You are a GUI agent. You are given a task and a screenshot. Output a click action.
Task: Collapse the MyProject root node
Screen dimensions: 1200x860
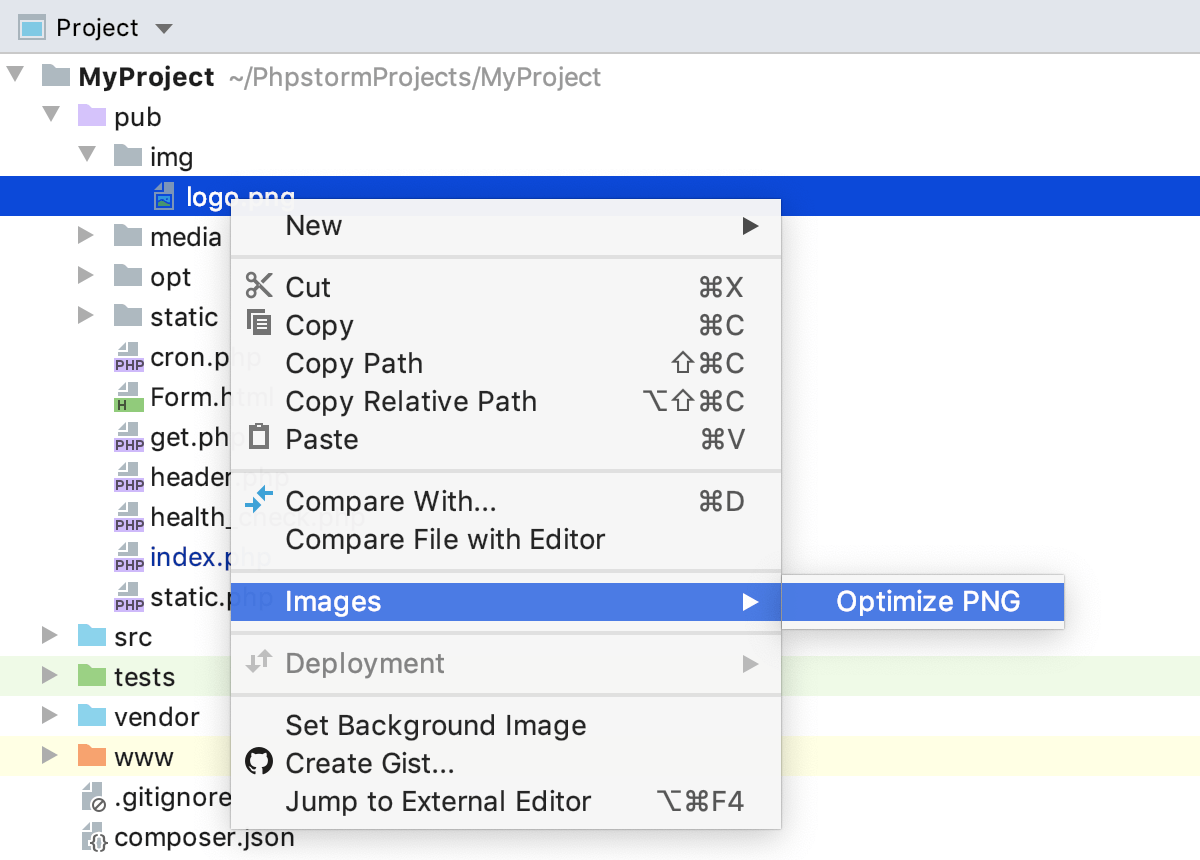(x=15, y=76)
